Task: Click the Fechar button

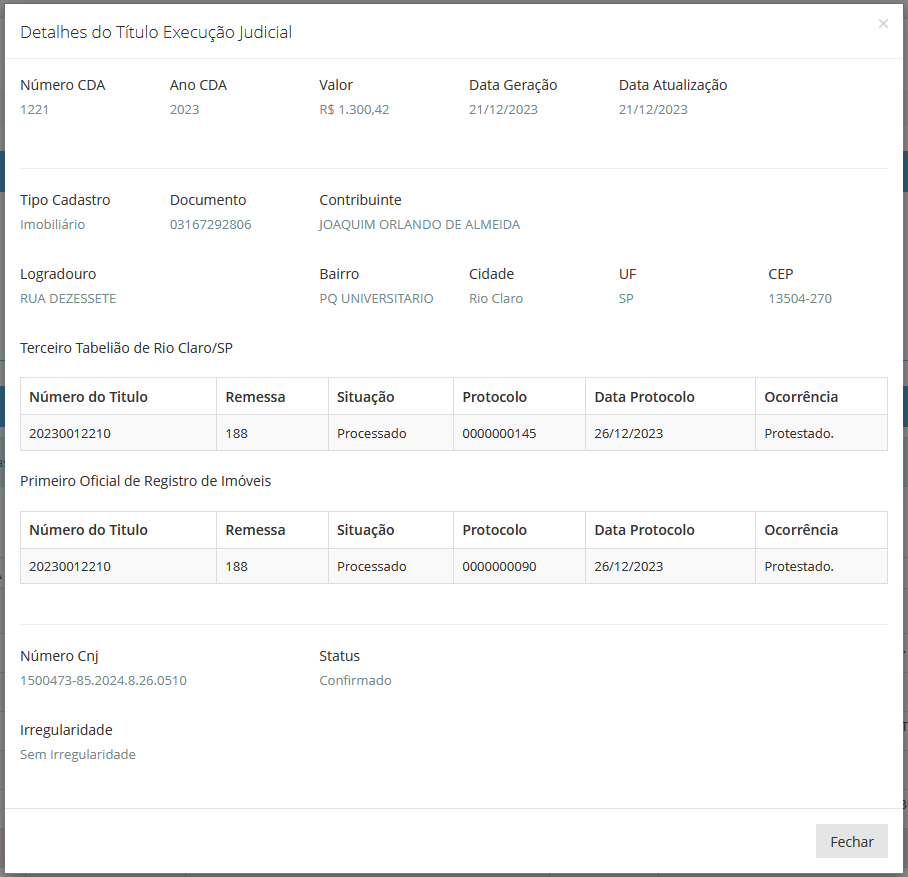Action: (x=851, y=841)
